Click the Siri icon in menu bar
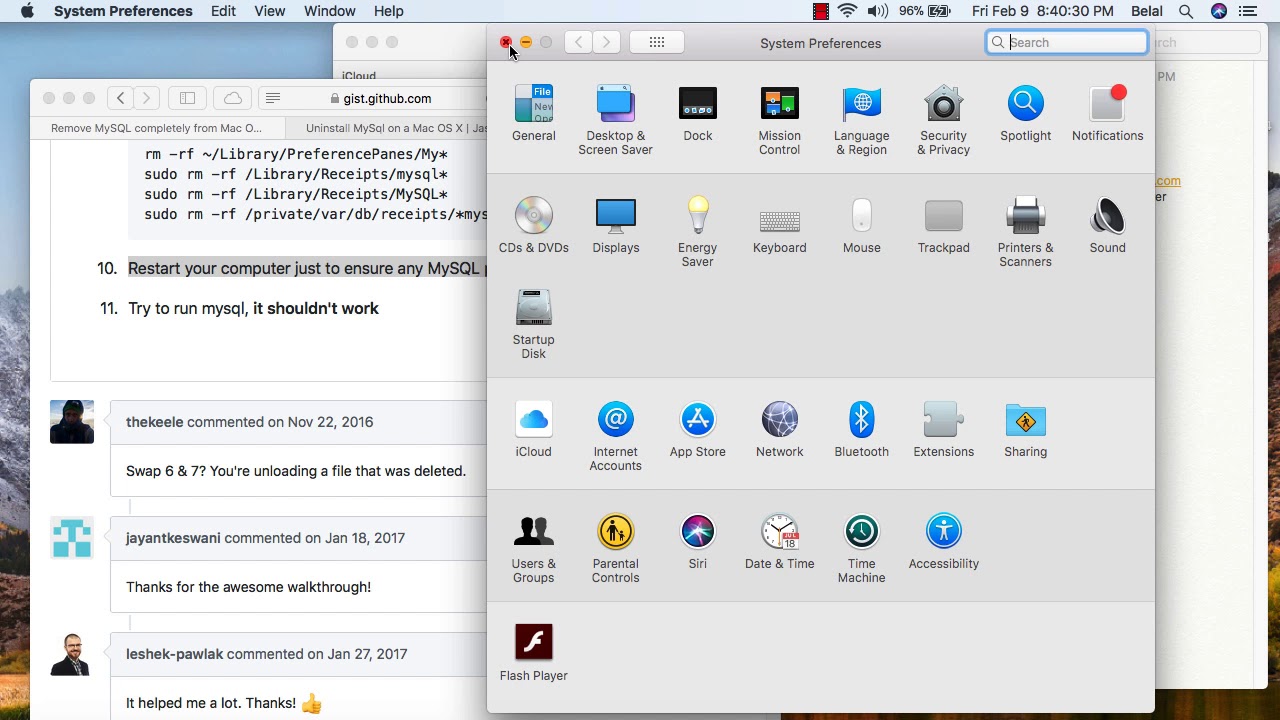 click(1218, 11)
